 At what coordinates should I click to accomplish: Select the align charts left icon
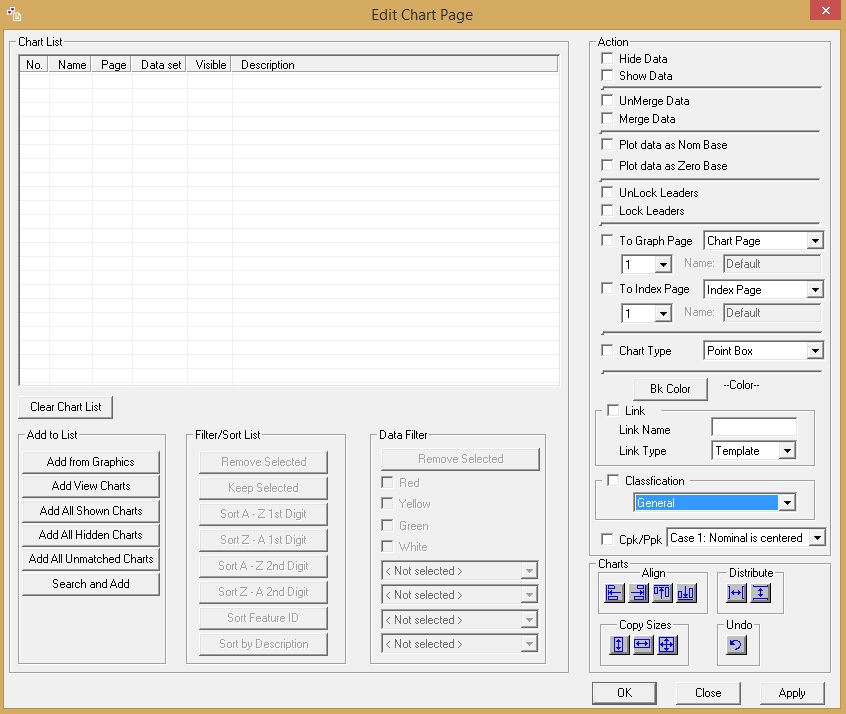click(x=613, y=593)
